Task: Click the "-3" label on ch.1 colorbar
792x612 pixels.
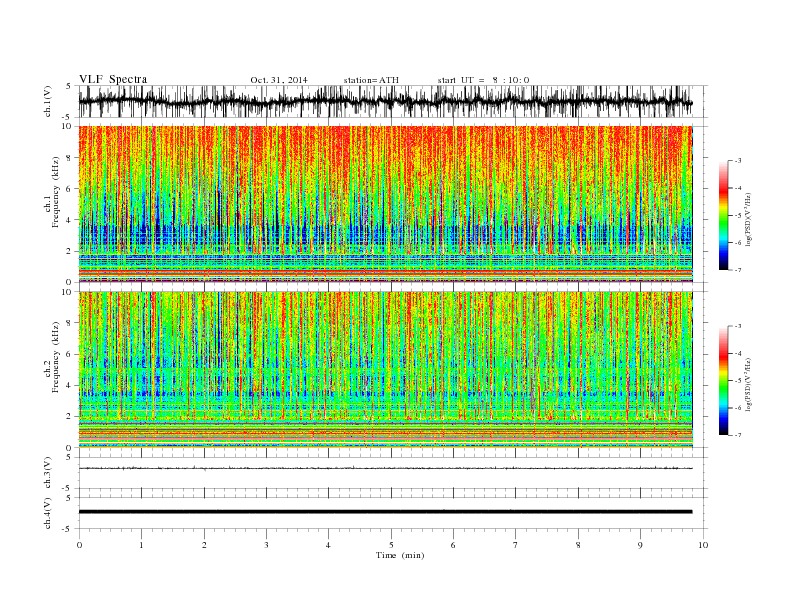Action: point(738,161)
